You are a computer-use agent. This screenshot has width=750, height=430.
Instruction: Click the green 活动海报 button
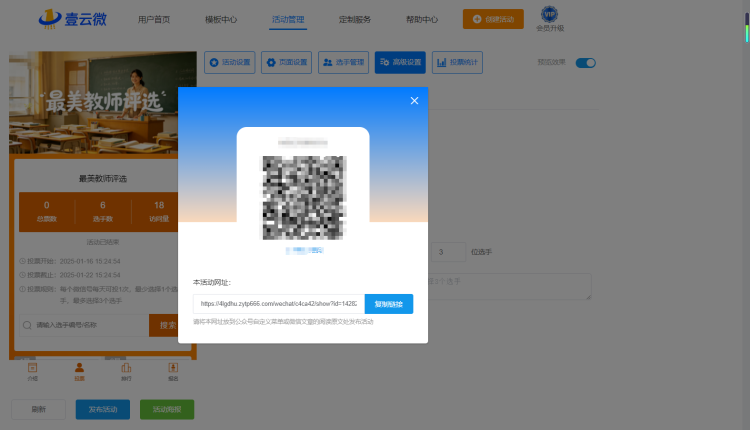(167, 409)
